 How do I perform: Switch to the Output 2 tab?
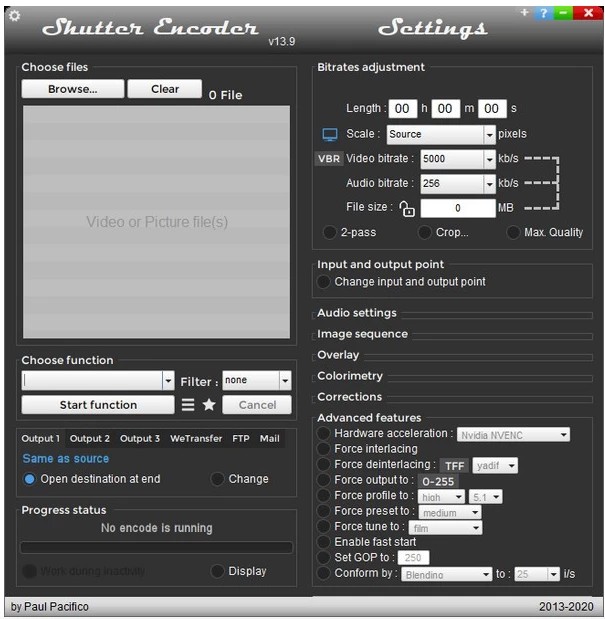[90, 438]
